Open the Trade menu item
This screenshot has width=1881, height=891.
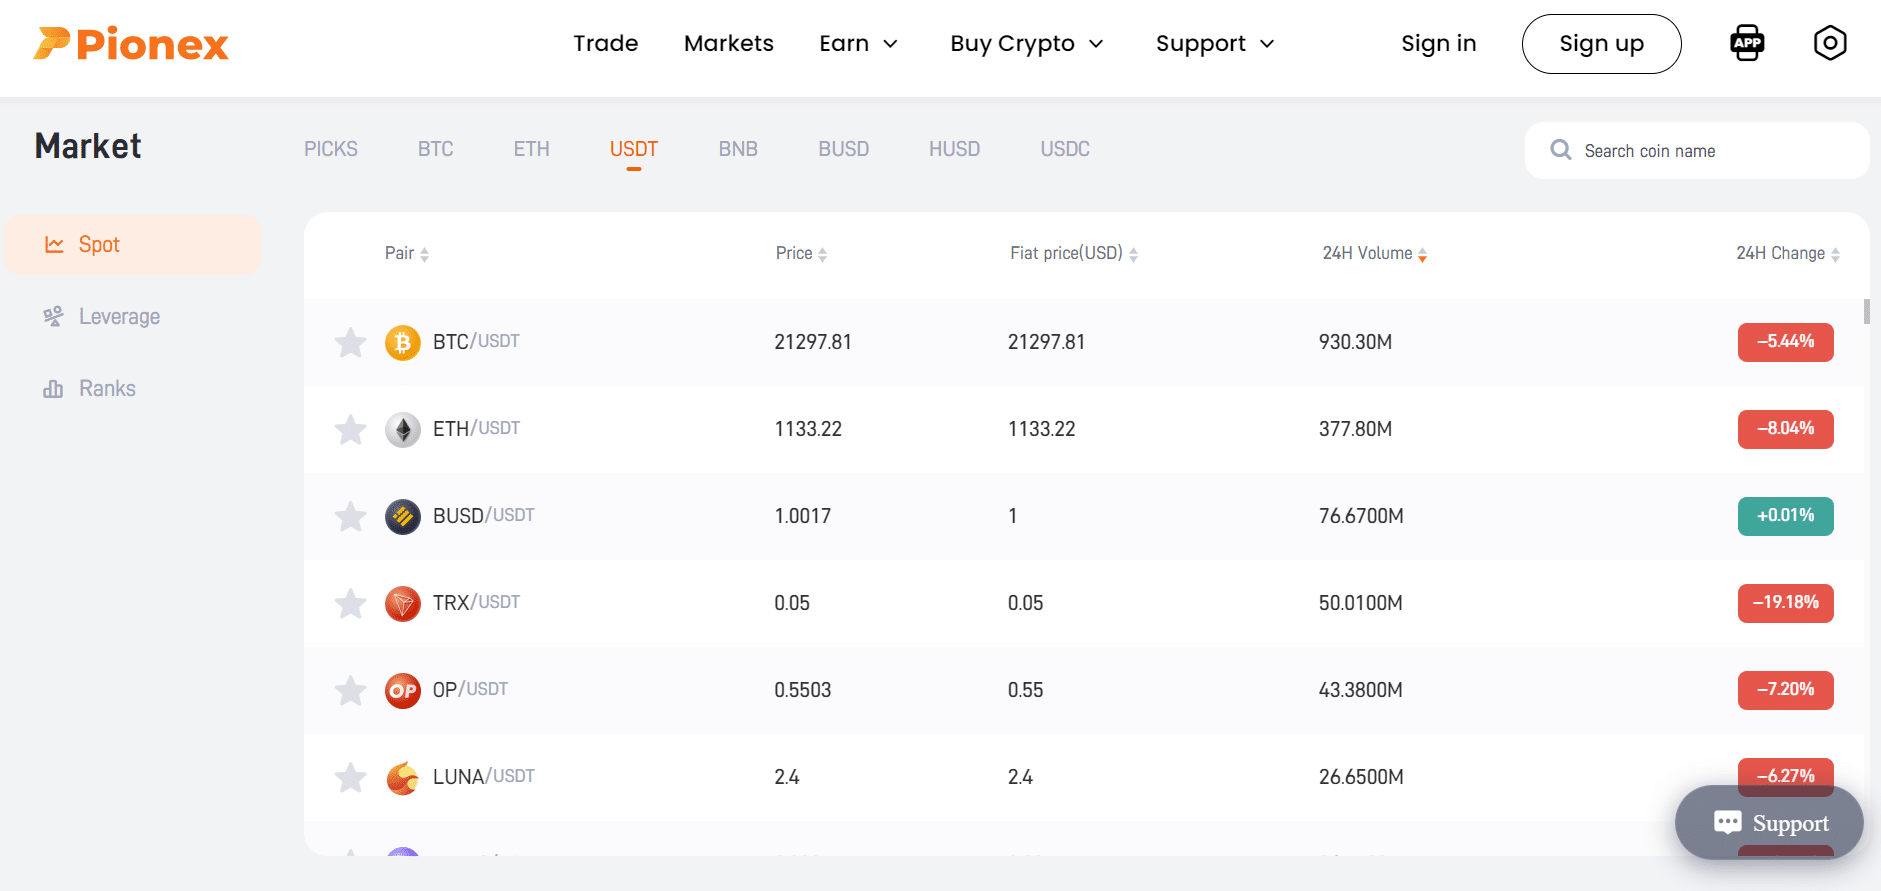click(x=606, y=44)
